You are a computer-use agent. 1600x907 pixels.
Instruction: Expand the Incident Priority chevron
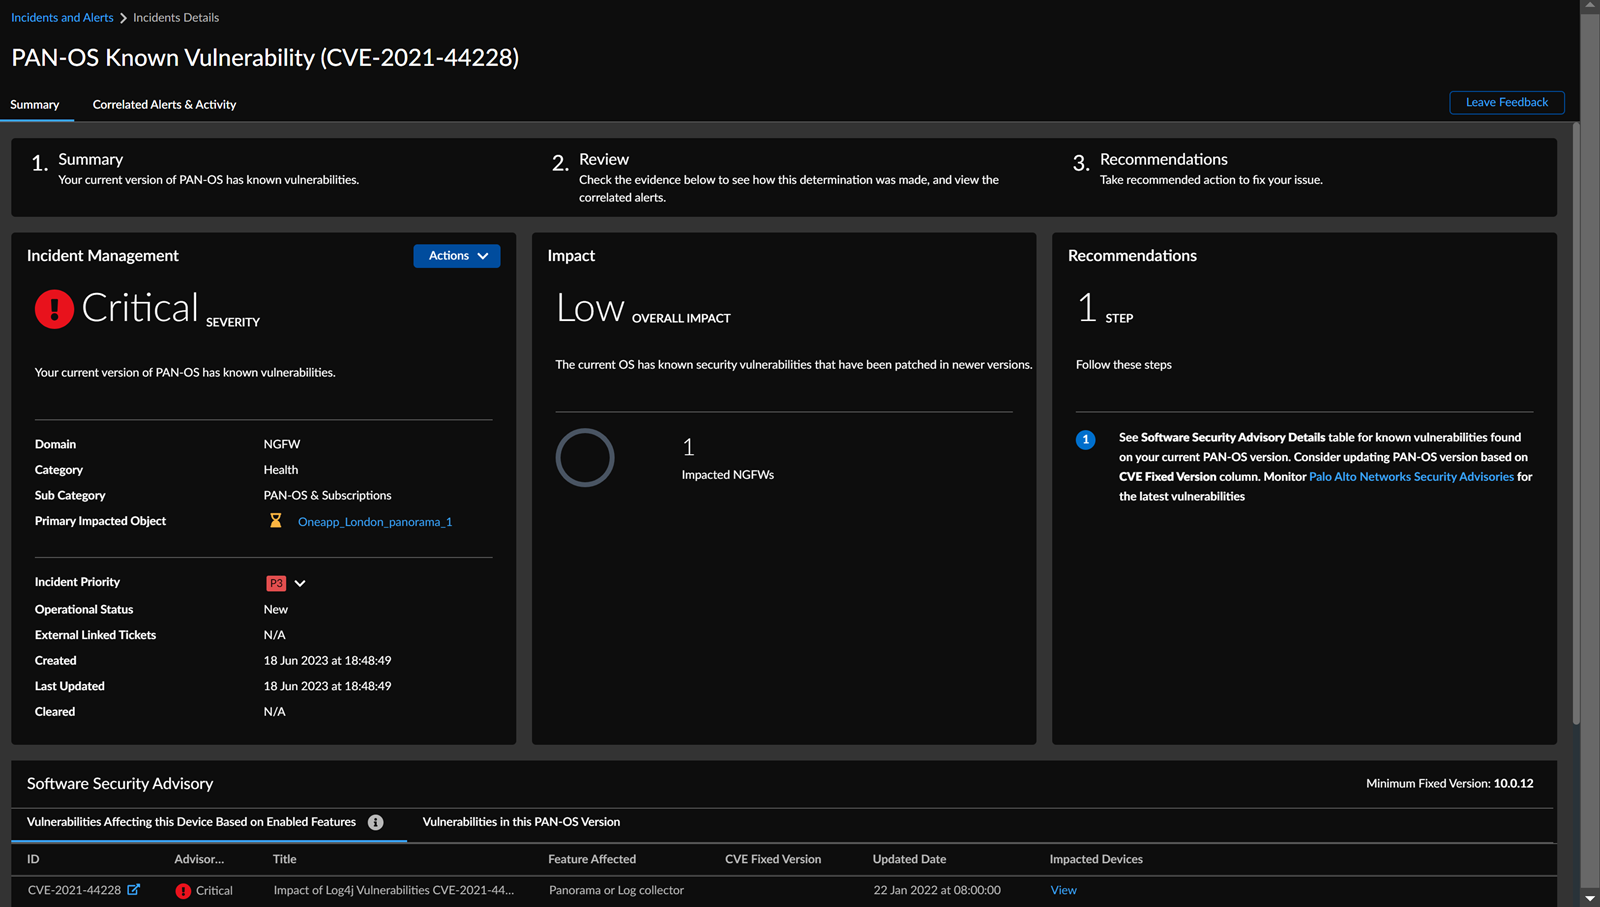[x=300, y=583]
